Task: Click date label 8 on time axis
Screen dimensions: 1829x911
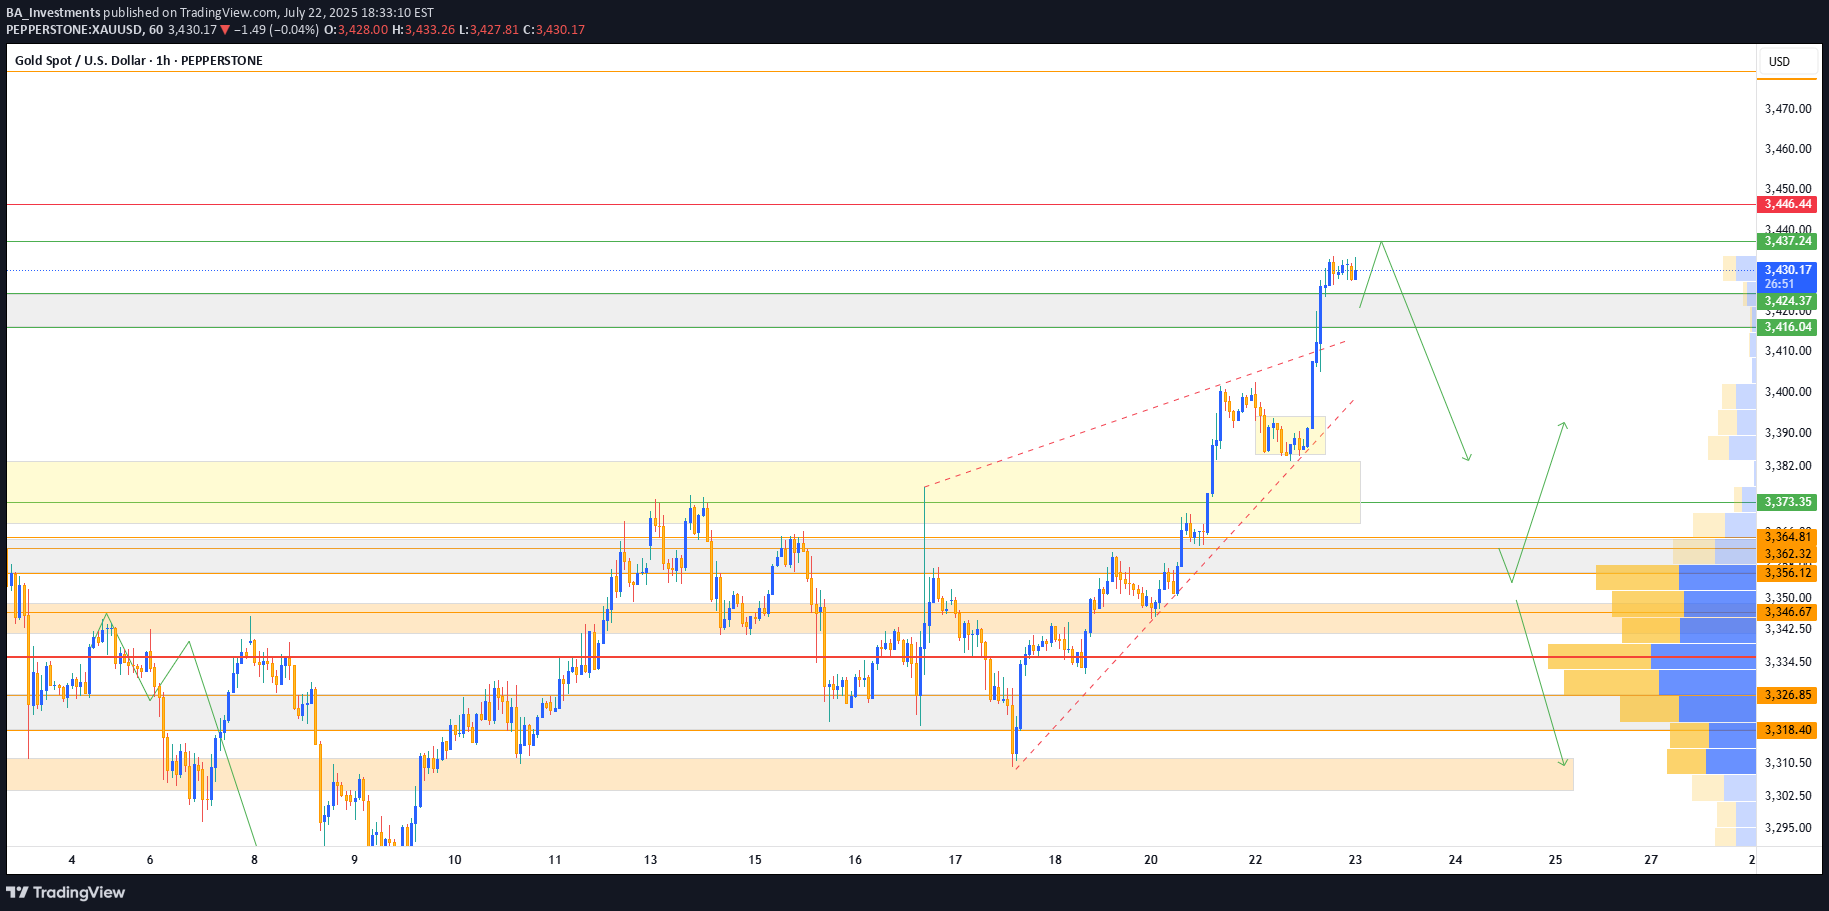Action: (254, 860)
